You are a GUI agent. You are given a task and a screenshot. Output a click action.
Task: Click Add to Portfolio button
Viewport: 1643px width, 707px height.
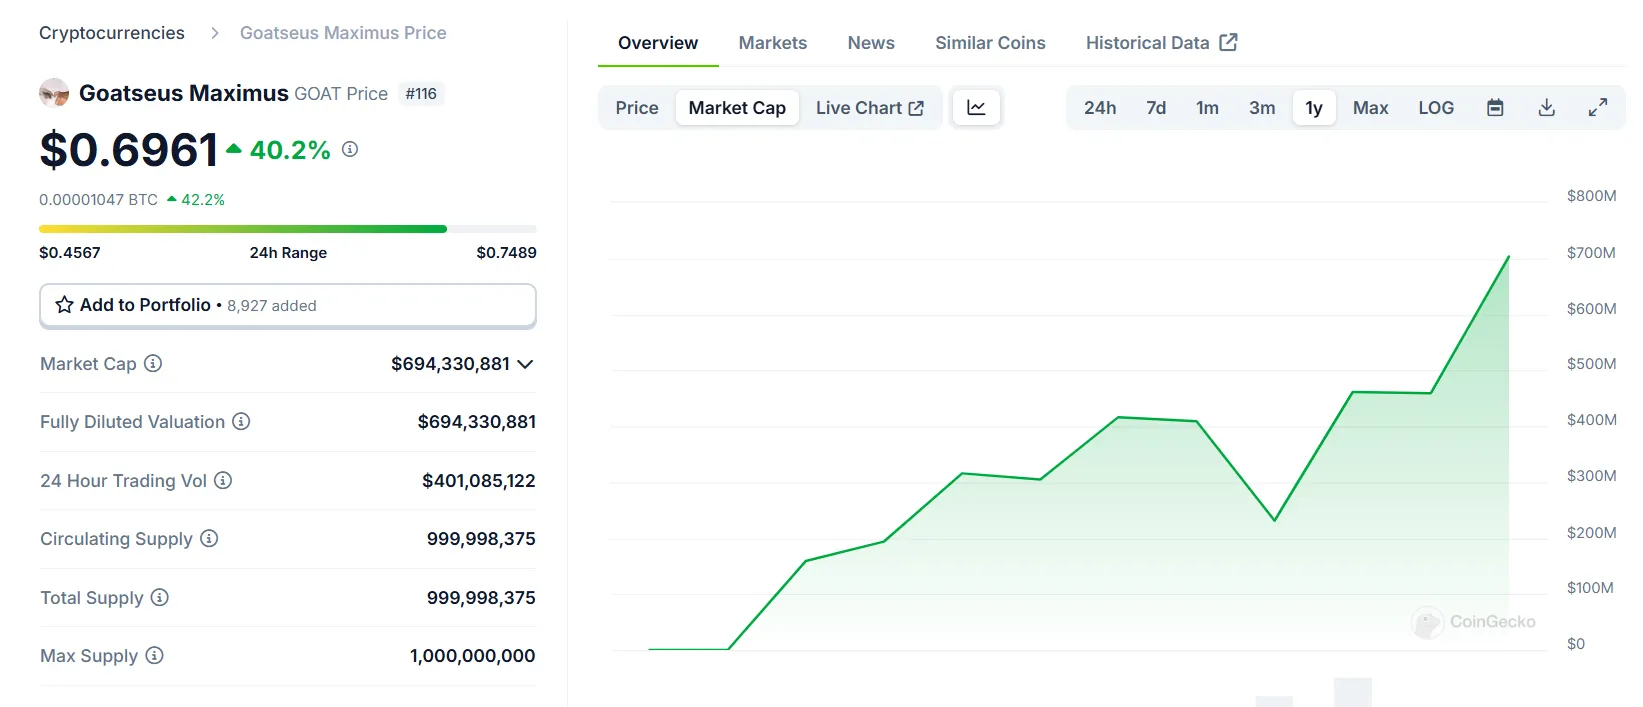[x=288, y=305]
